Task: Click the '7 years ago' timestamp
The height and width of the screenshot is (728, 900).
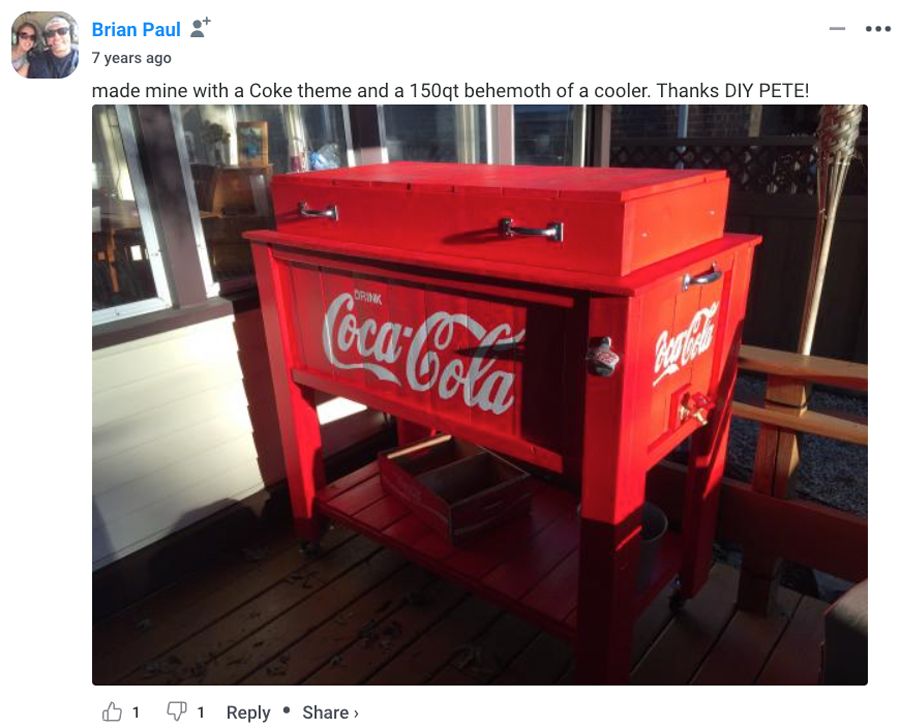Action: (x=131, y=58)
